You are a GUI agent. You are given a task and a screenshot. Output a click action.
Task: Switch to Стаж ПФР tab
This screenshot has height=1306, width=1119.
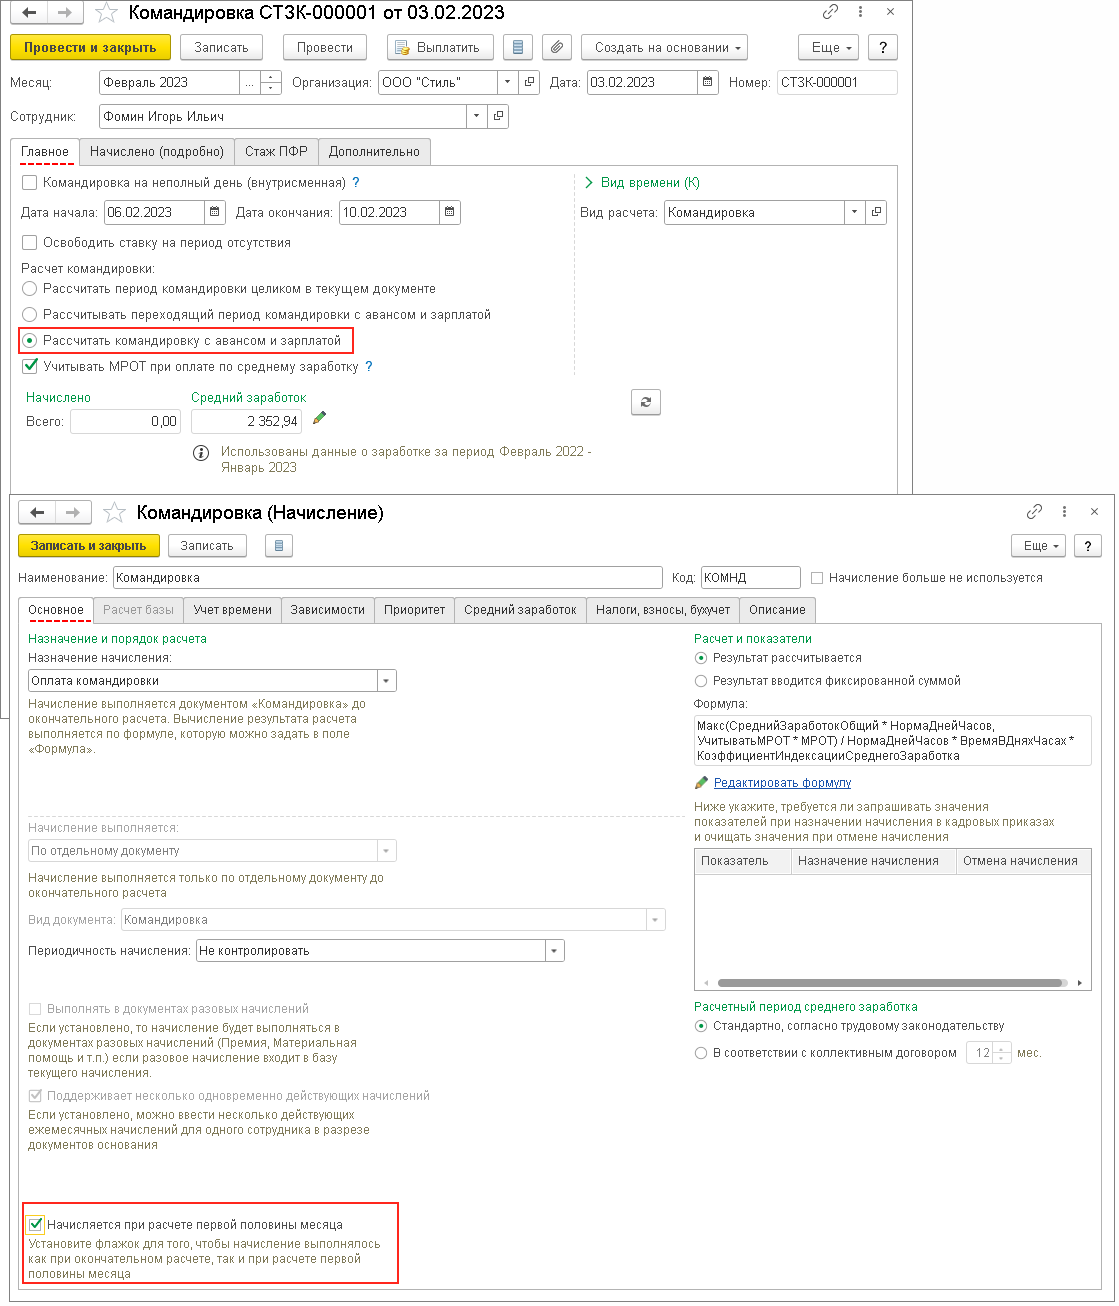(x=276, y=152)
